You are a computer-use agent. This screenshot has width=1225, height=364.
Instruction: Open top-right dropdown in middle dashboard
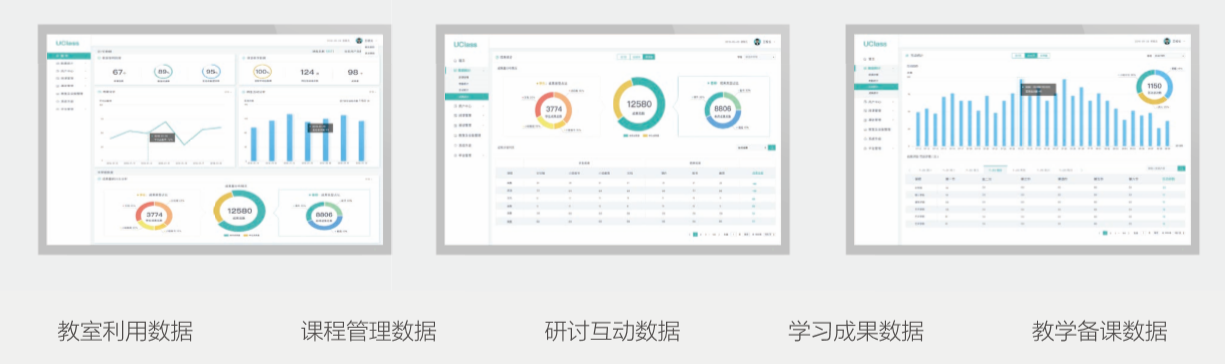click(759, 57)
